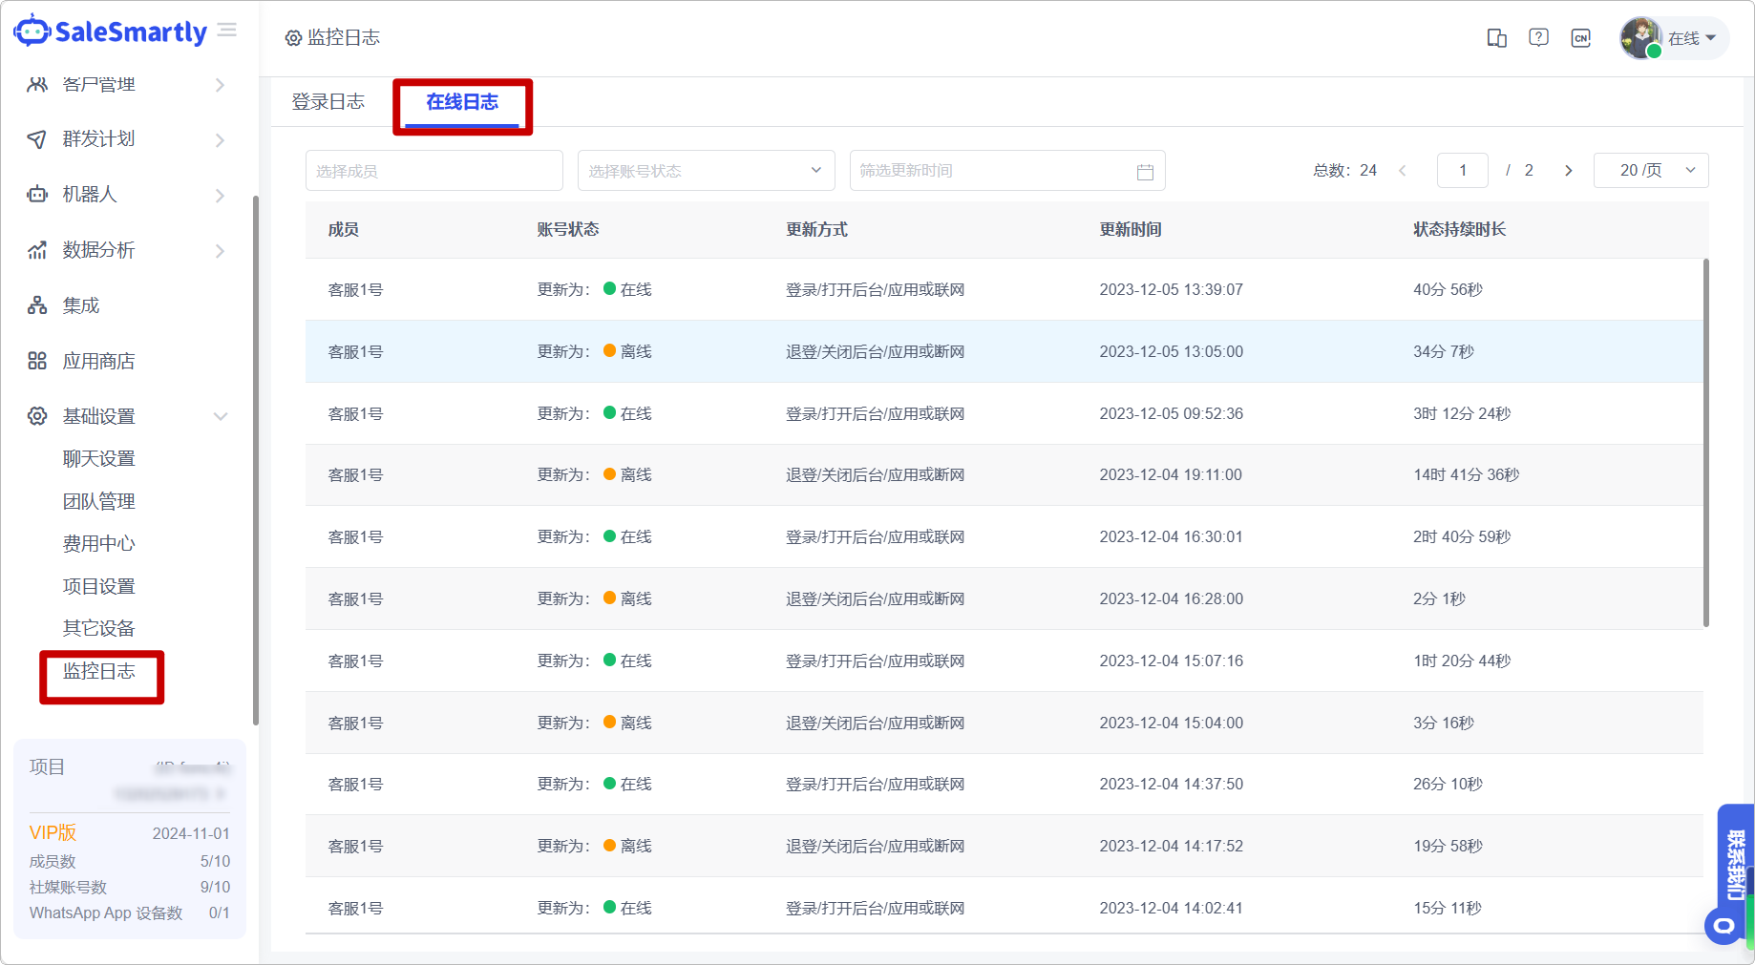Select the 在线日志 tab
The image size is (1755, 965).
(x=461, y=102)
